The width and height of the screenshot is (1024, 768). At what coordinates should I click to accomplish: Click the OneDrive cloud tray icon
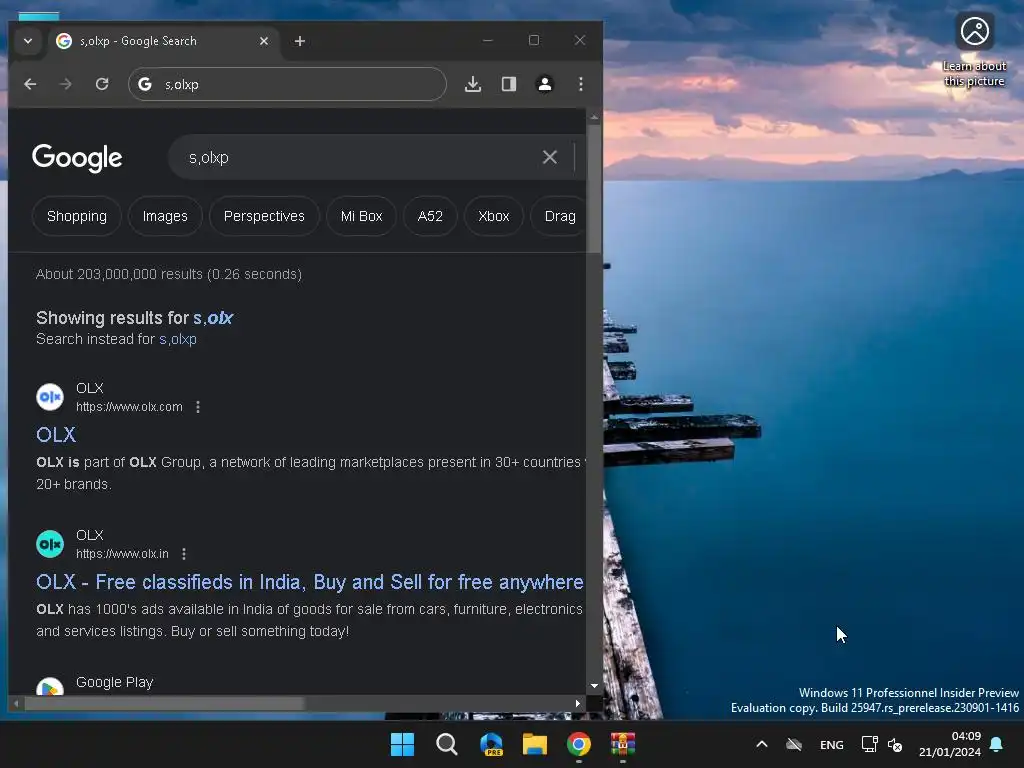click(x=794, y=744)
